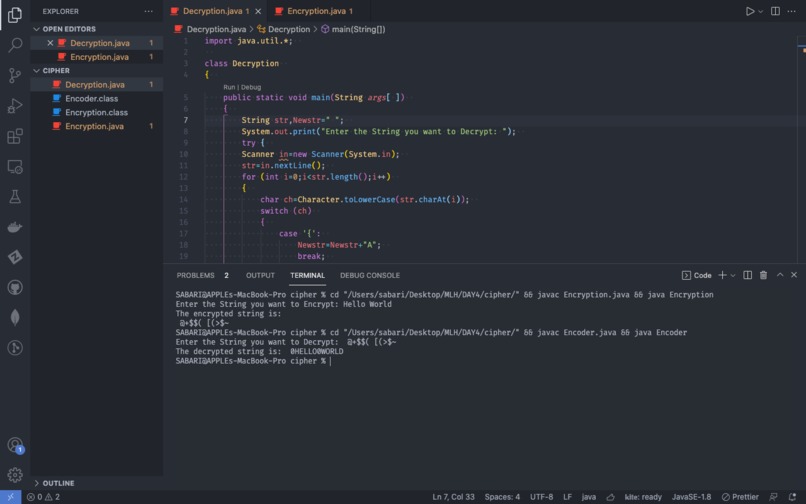Open the notifications bell icon
The height and width of the screenshot is (504, 806).
pos(792,497)
